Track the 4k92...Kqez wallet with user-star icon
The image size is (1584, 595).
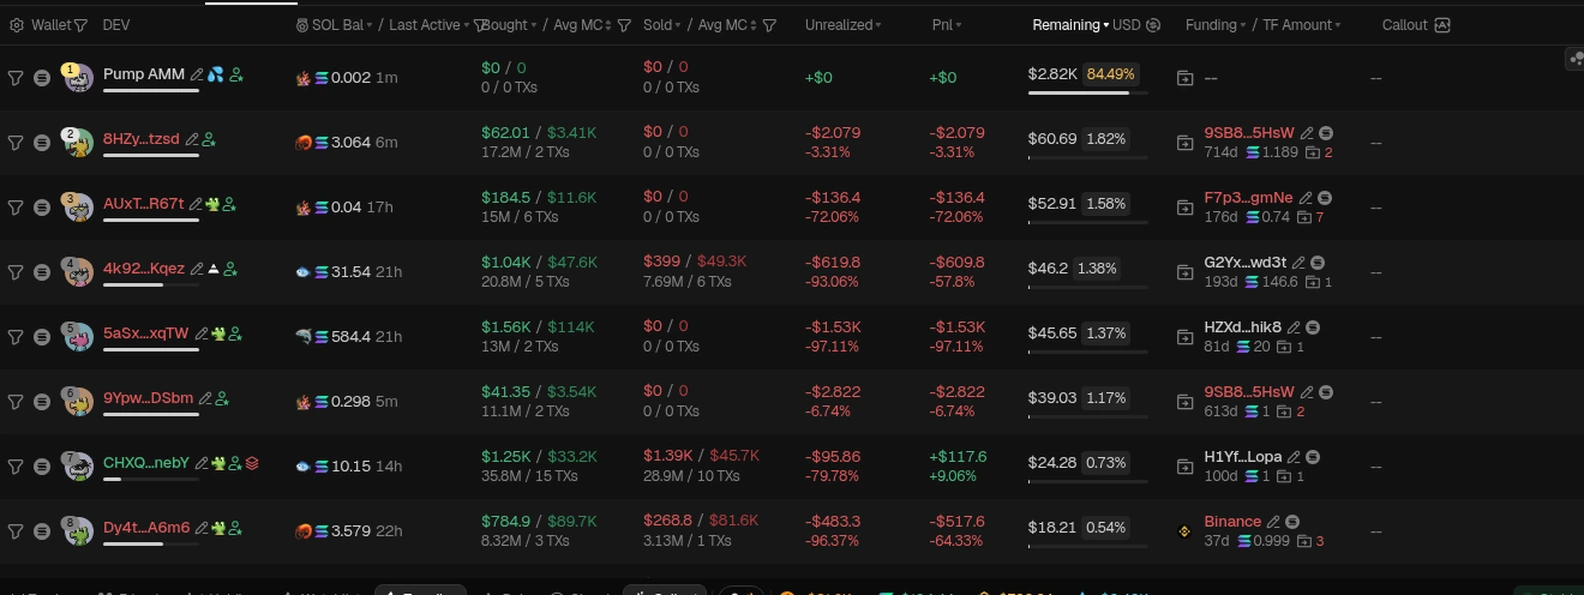[230, 269]
